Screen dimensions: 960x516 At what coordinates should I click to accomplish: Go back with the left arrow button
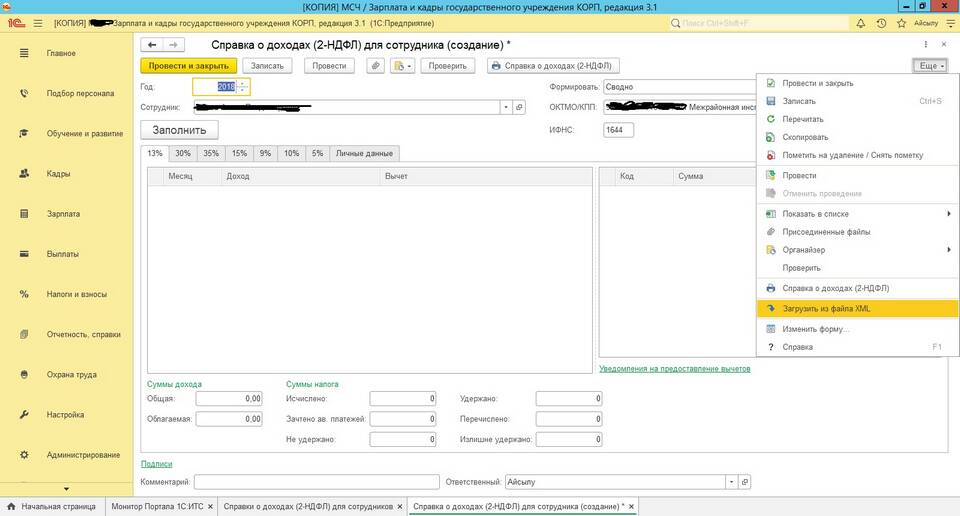point(152,45)
